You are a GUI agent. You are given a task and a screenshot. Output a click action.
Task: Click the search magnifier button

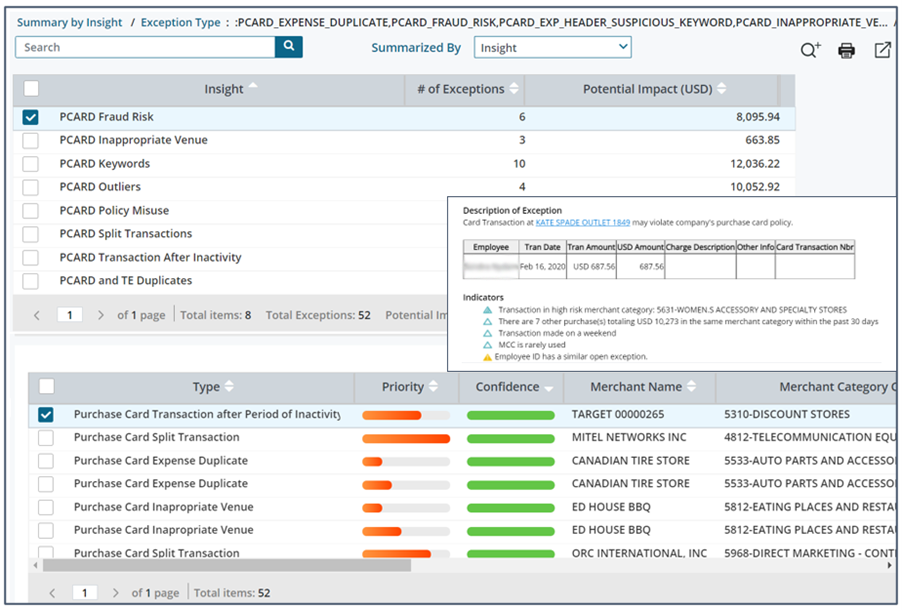click(289, 47)
